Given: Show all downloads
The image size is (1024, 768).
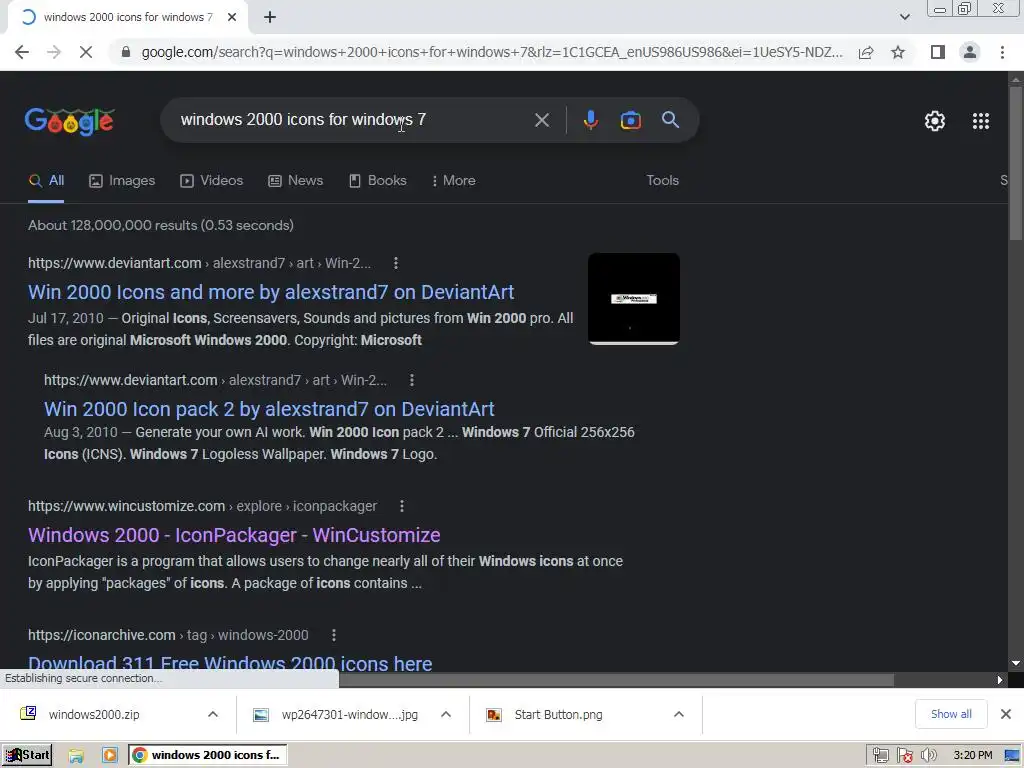Looking at the screenshot, I should (x=951, y=714).
